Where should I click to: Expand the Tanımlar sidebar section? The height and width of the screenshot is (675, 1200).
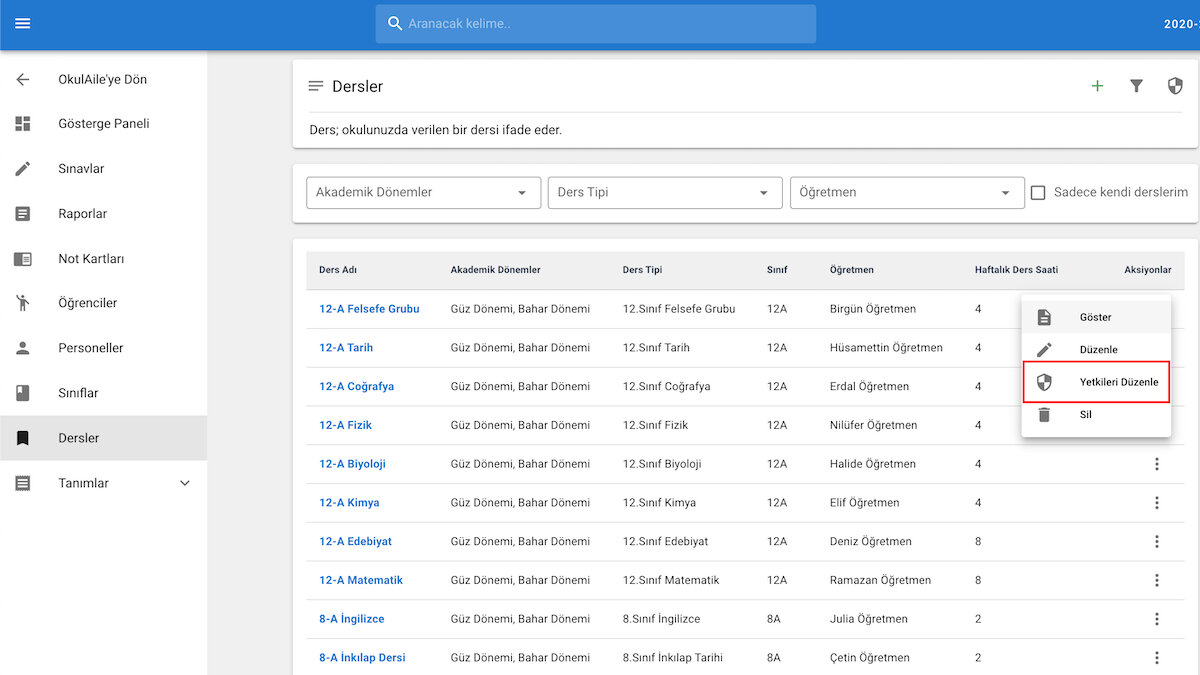(x=104, y=483)
